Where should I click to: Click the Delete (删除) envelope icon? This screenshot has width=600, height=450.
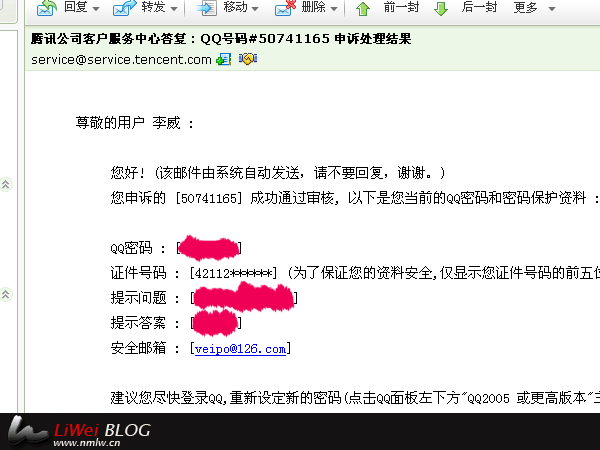point(285,8)
